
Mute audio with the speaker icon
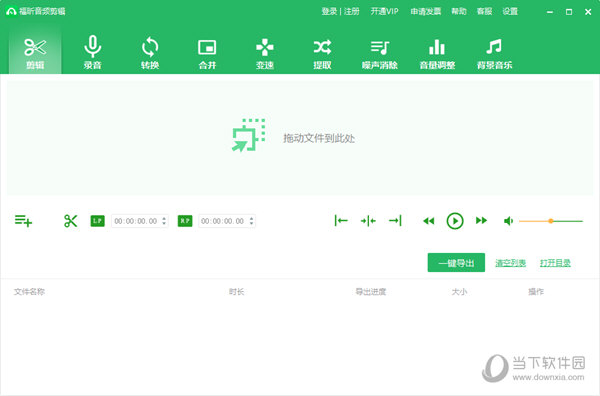tap(508, 221)
